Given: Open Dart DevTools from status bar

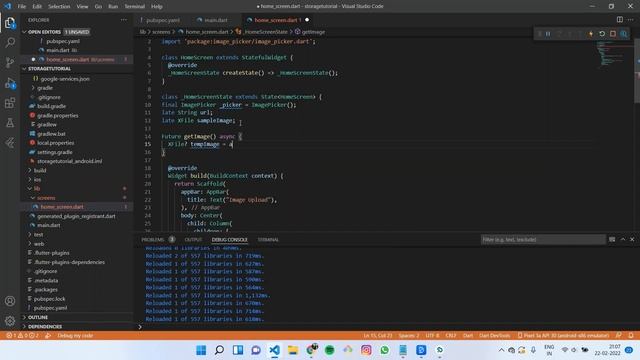Looking at the screenshot, I should 494,336.
